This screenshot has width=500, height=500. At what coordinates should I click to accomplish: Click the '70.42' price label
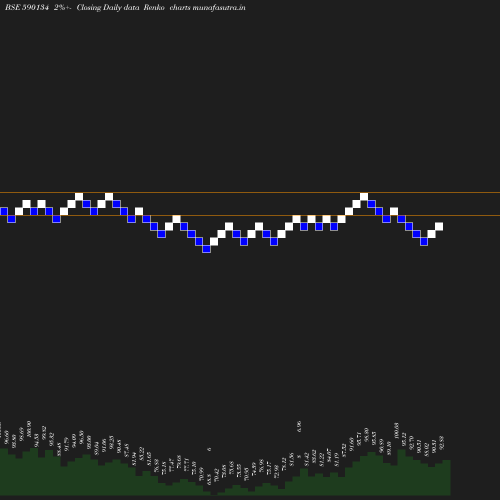(x=216, y=475)
